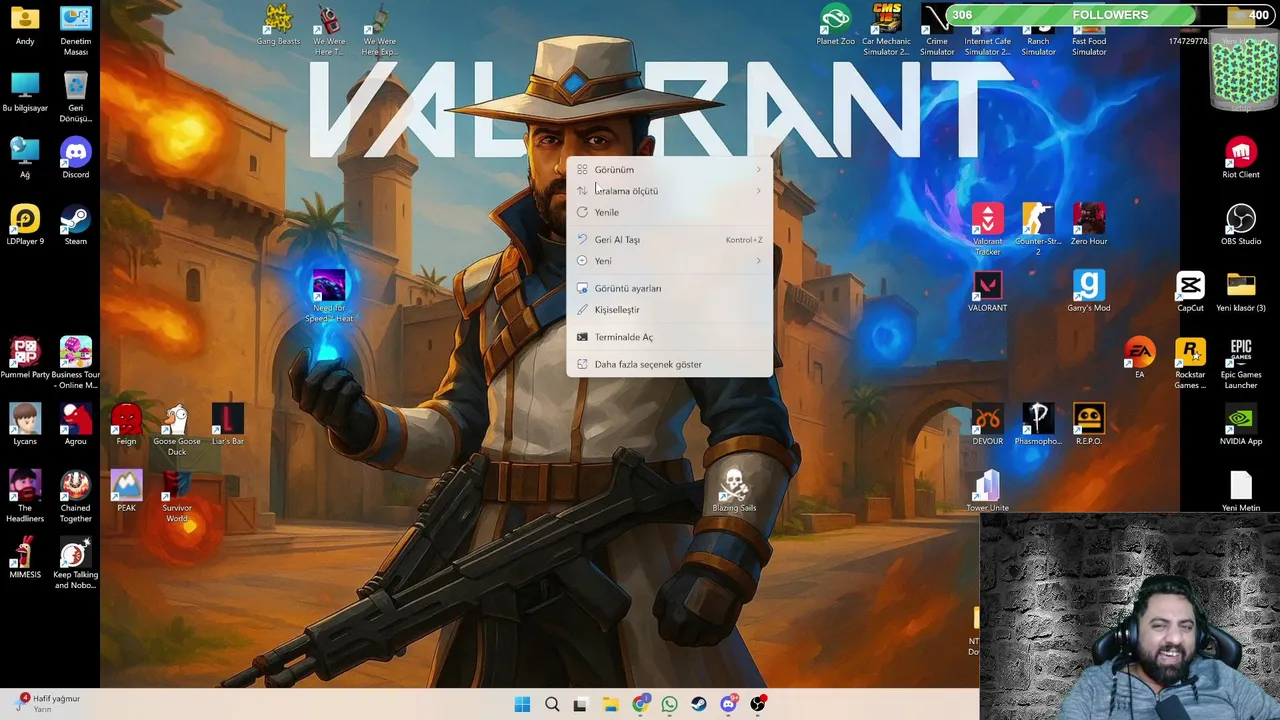The height and width of the screenshot is (720, 1280).
Task: Select the Tower Unite desktop icon
Action: click(x=987, y=492)
